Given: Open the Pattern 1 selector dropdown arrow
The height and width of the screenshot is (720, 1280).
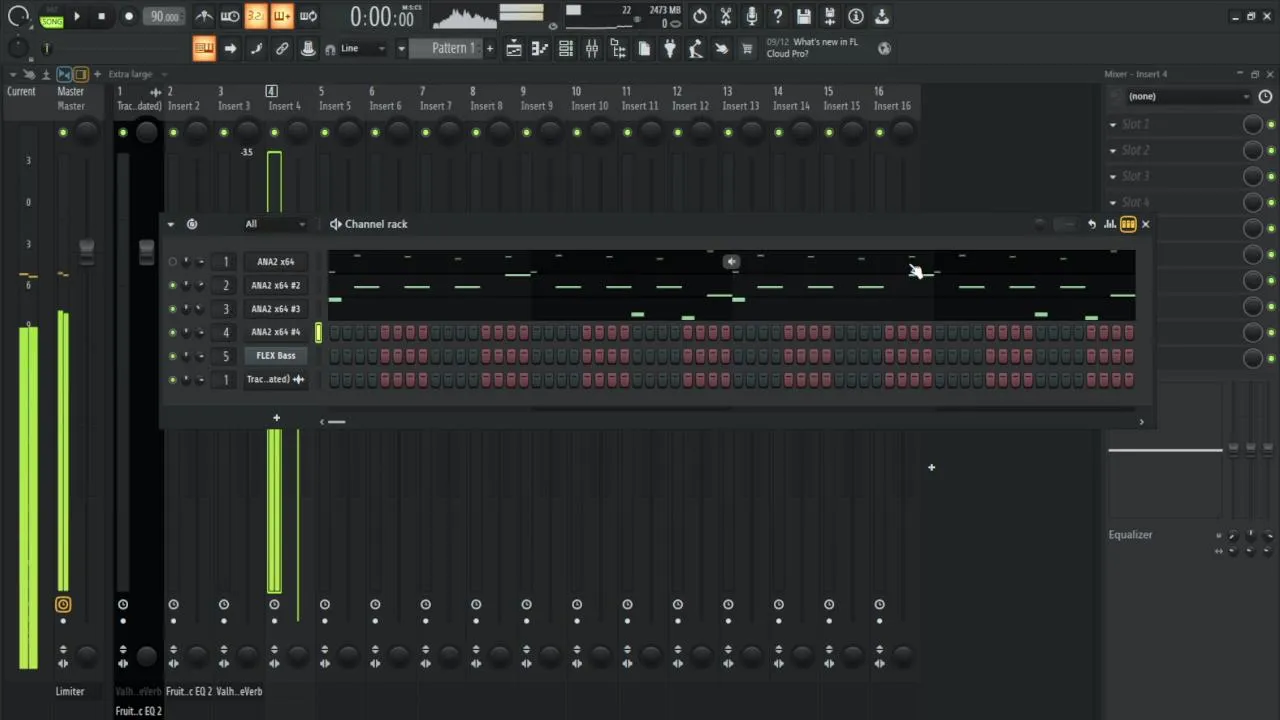Looking at the screenshot, I should [401, 48].
